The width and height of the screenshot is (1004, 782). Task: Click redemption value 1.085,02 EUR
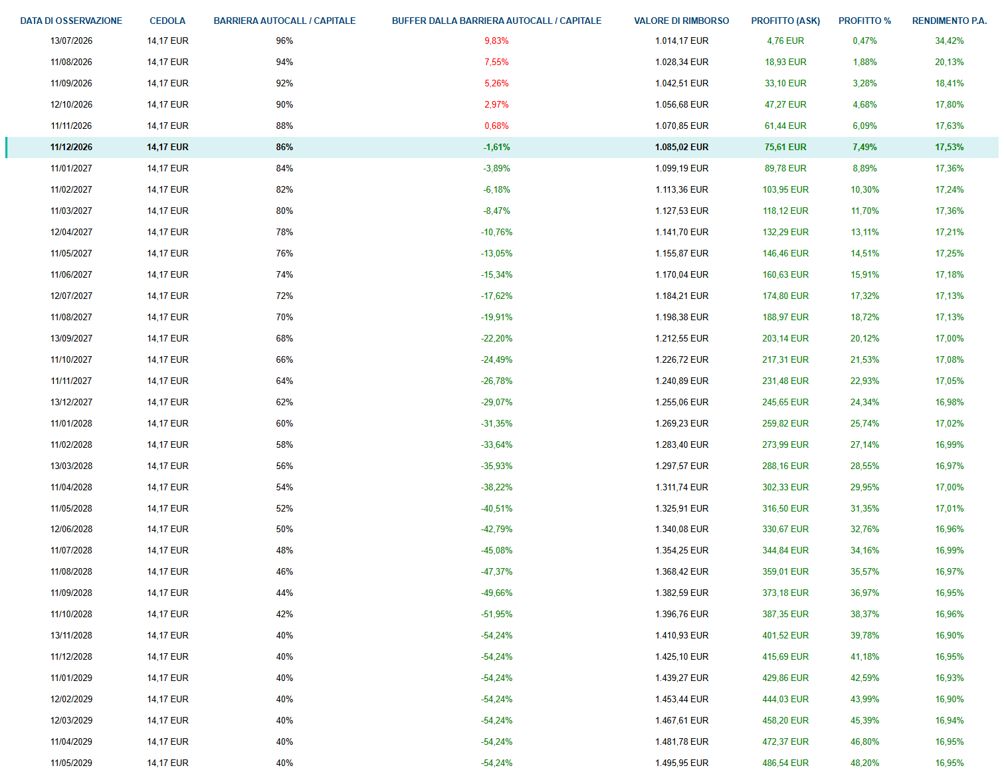(681, 147)
